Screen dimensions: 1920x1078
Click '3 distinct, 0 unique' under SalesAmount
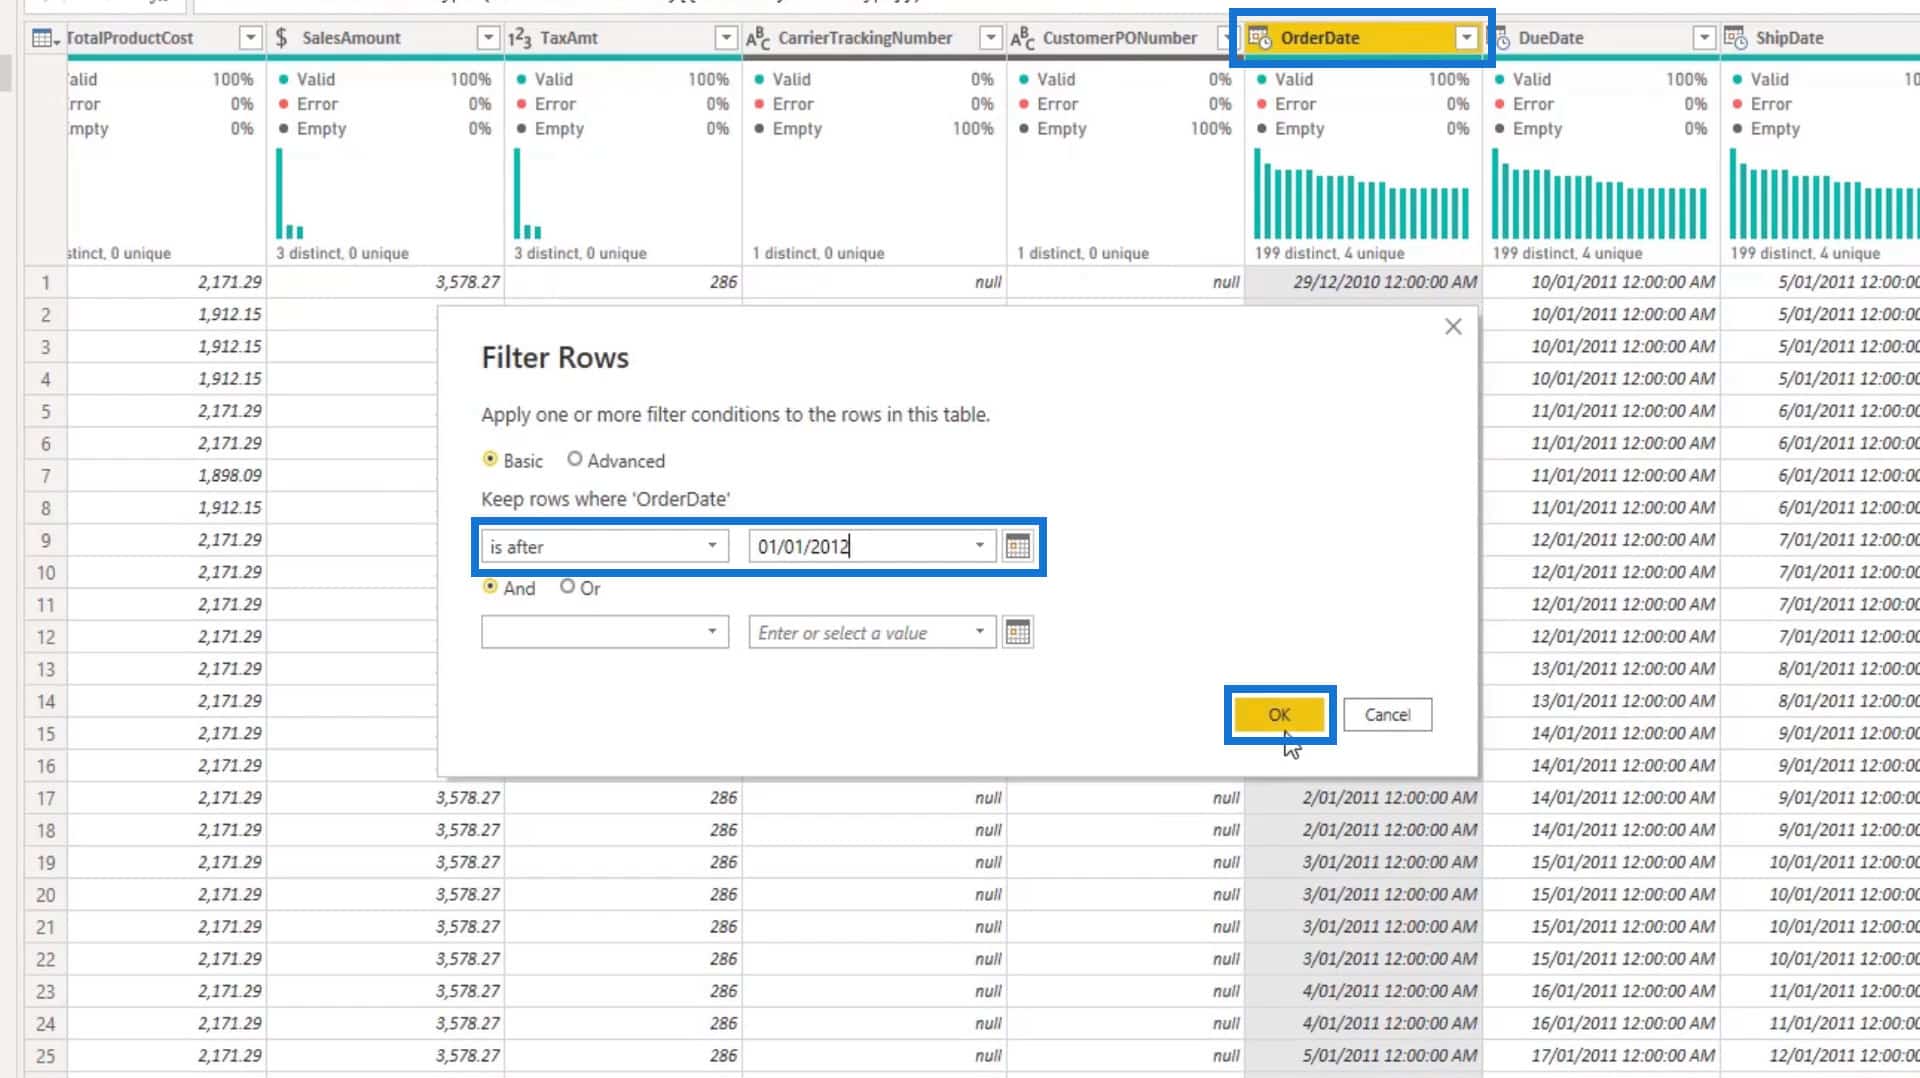[x=342, y=253]
